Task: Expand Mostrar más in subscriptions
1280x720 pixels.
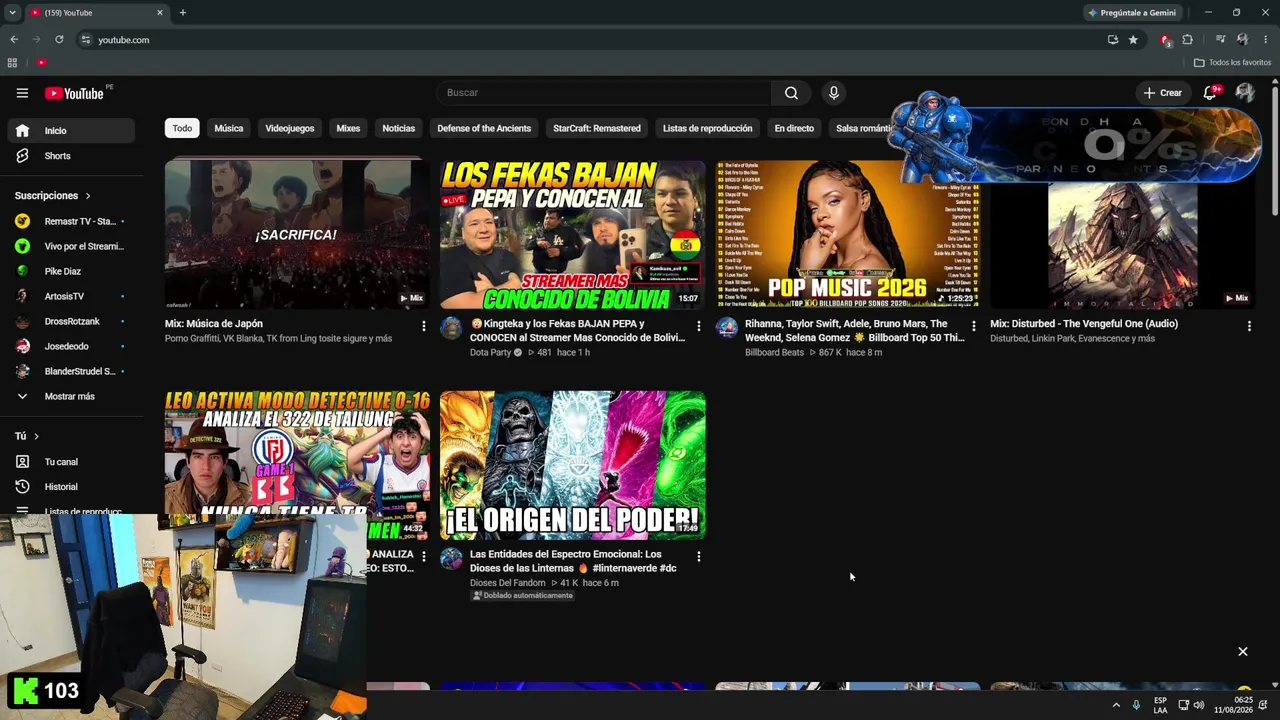Action: [x=70, y=396]
